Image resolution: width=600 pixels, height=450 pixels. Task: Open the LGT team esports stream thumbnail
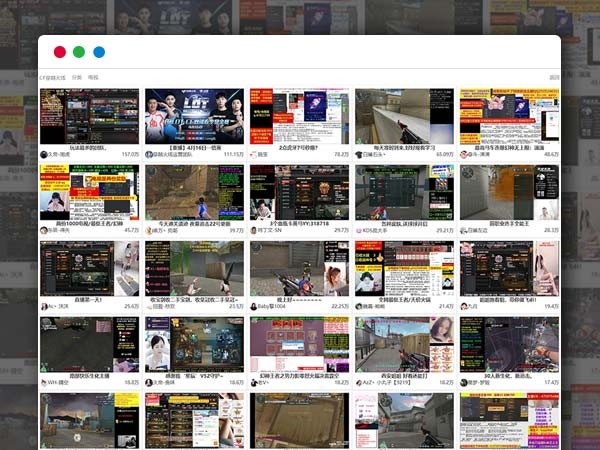pos(194,116)
